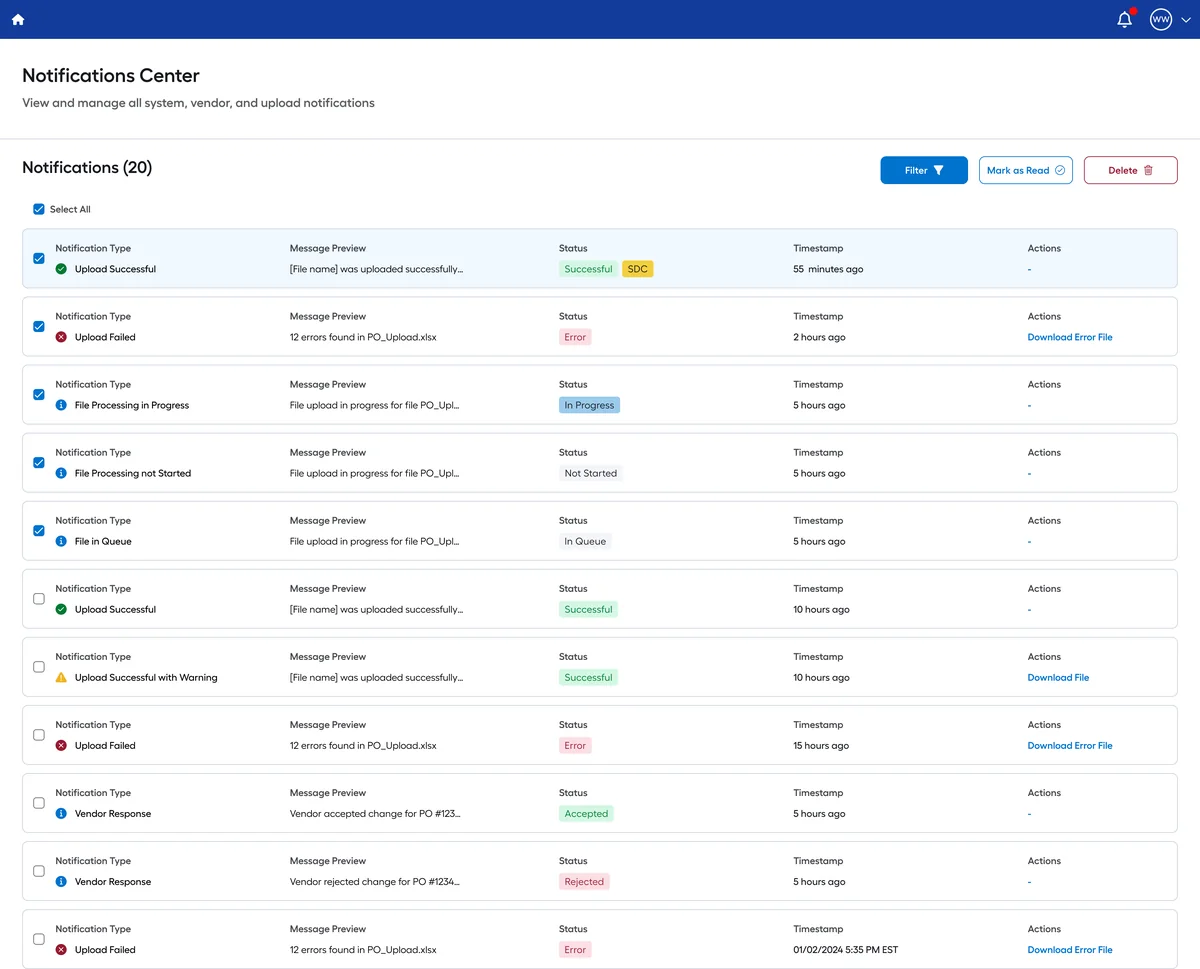This screenshot has height=969, width=1200.
Task: Click the Accepted status badge
Action: 586,813
